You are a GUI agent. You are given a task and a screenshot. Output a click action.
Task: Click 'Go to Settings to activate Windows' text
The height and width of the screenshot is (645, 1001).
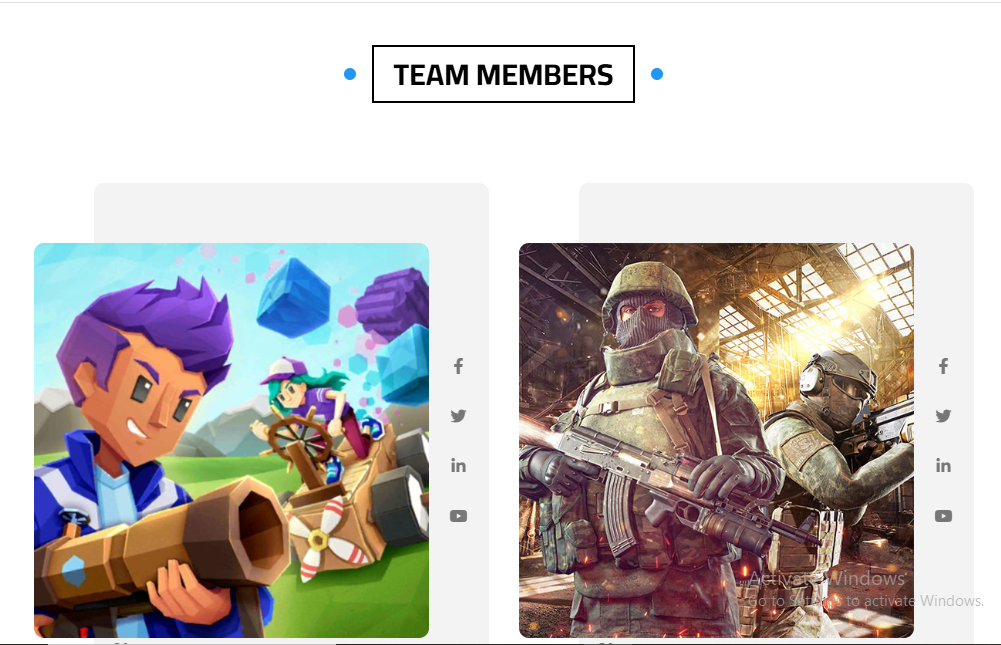click(x=866, y=601)
